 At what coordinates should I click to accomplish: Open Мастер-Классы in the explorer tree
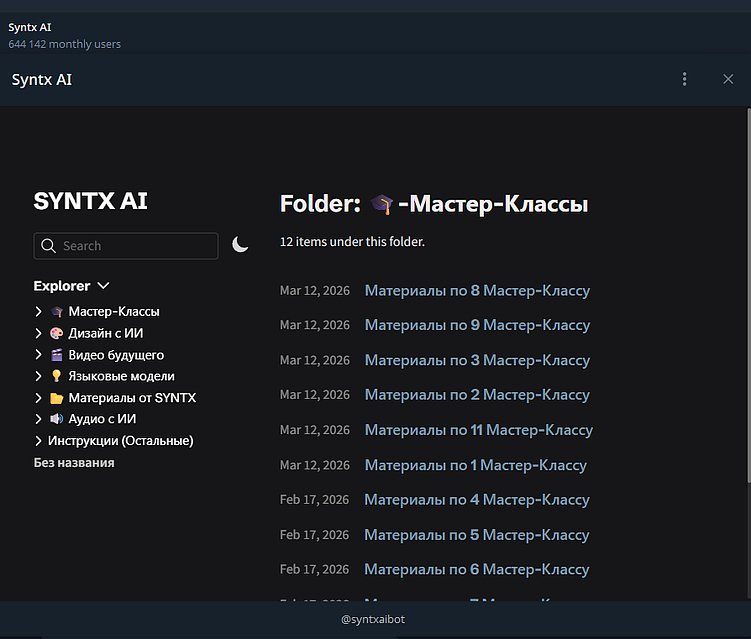114,311
